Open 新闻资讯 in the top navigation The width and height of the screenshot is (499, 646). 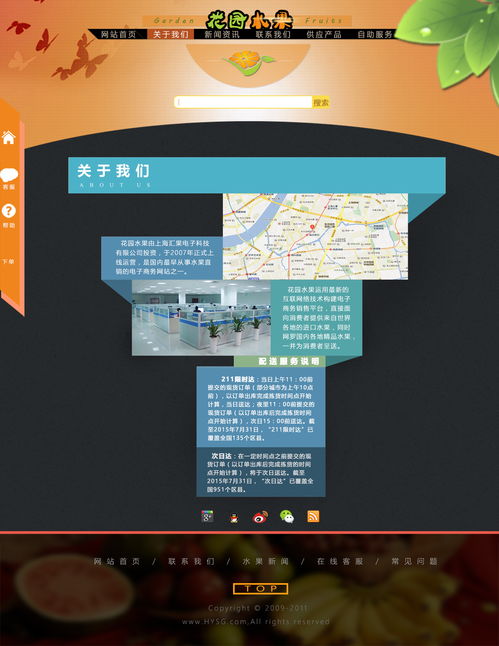click(x=222, y=34)
